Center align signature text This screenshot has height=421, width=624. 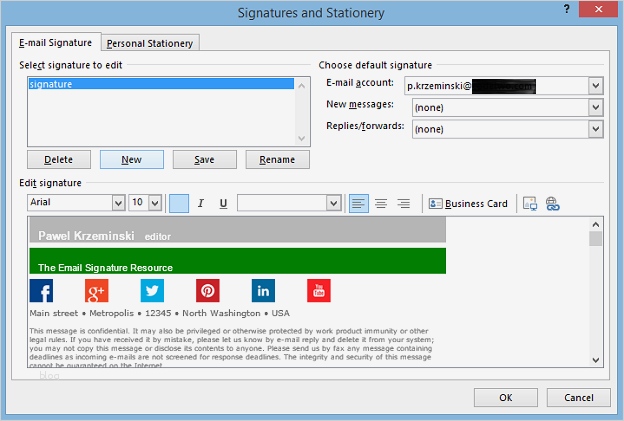(381, 204)
